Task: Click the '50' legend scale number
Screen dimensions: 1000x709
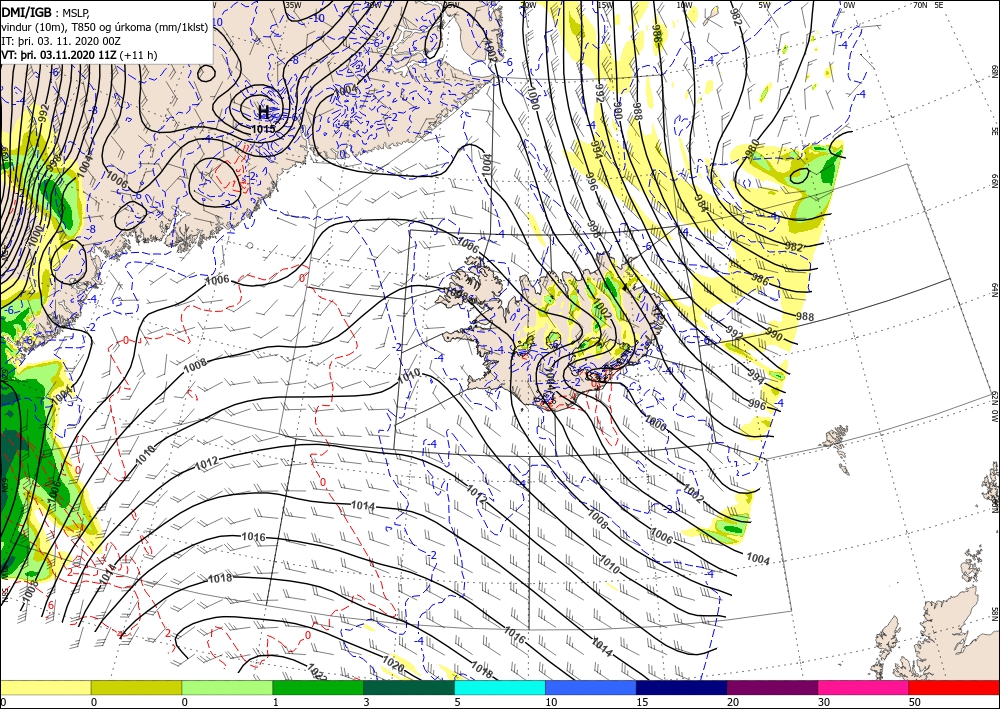Action: tap(915, 702)
